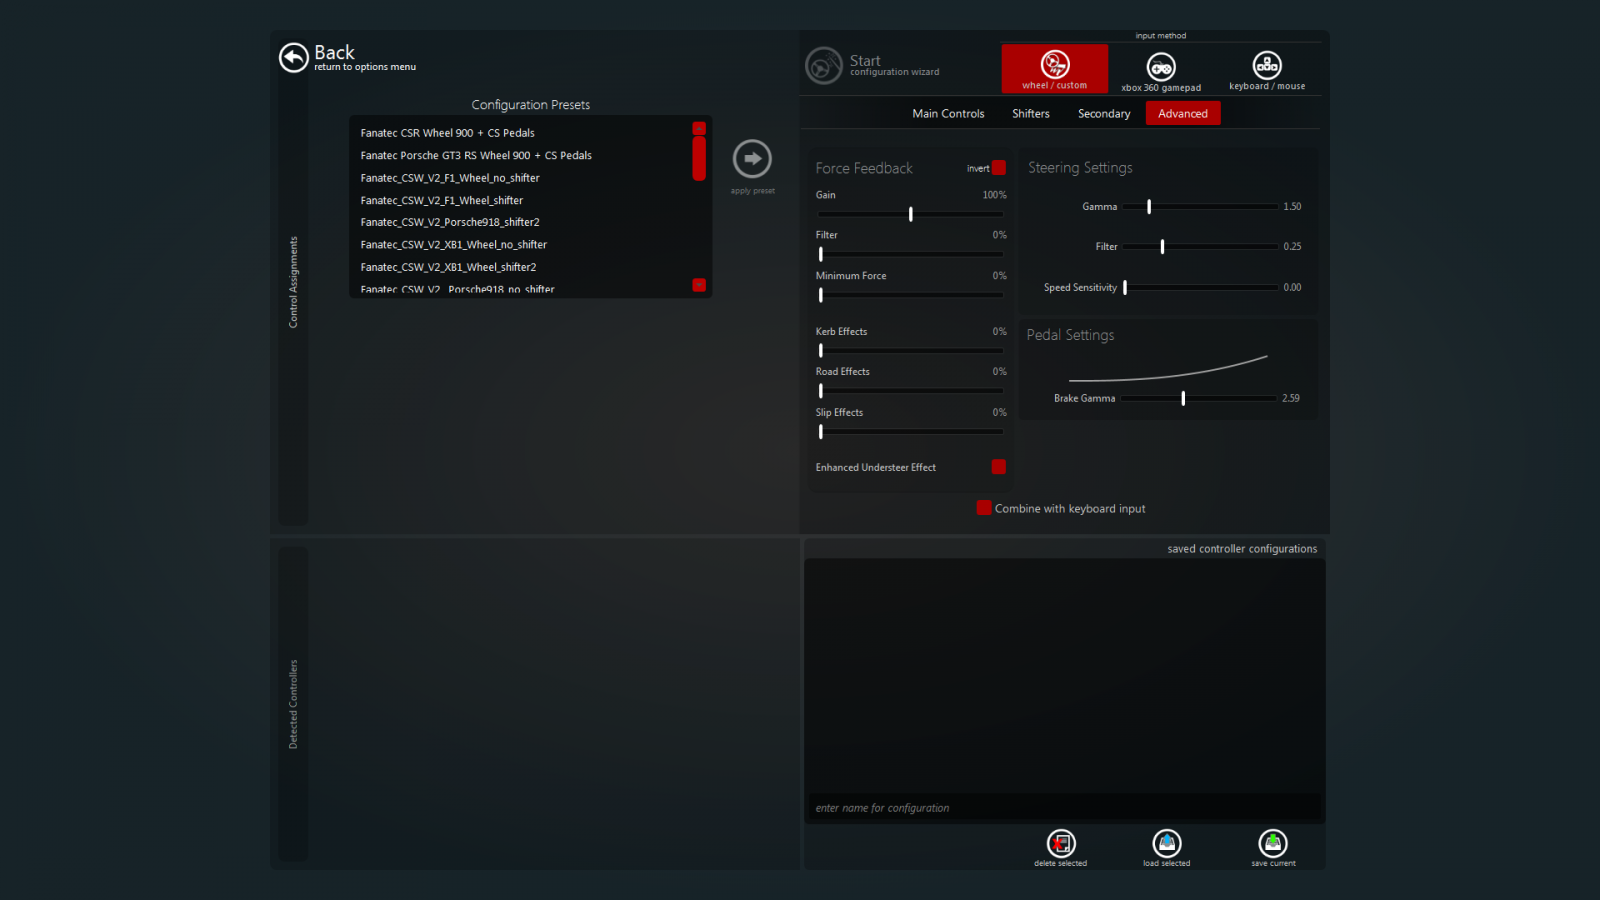Viewport: 1600px width, 900px height.
Task: Click presets list scroll down button
Action: point(699,285)
